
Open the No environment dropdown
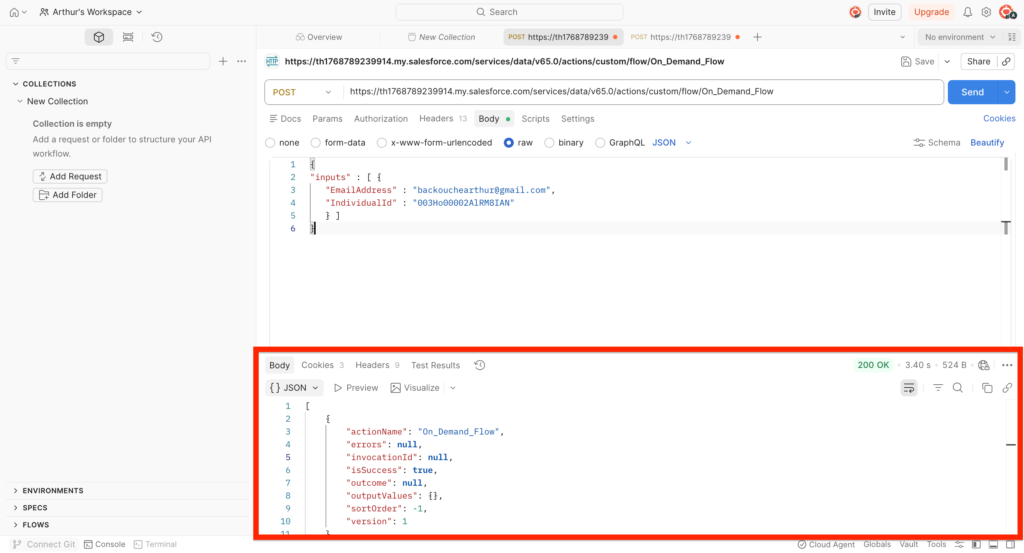[x=964, y=37]
